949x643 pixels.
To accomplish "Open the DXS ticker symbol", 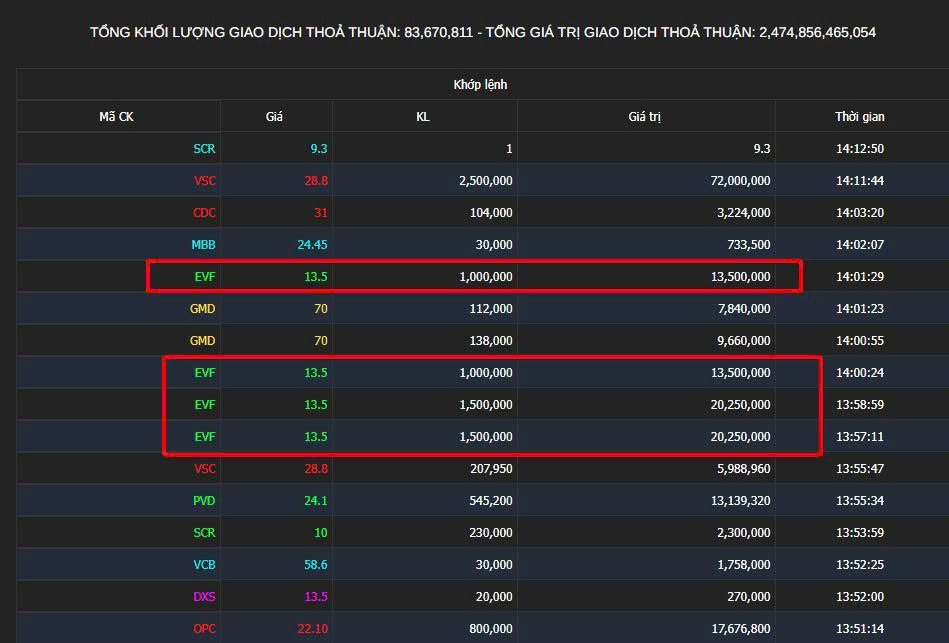I will click(204, 597).
